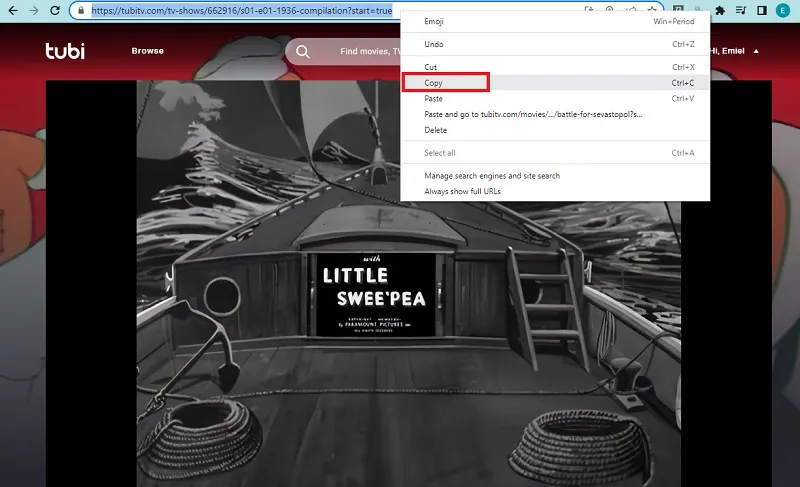800x487 pixels.
Task: Choose Copy from the context menu
Action: pos(555,83)
